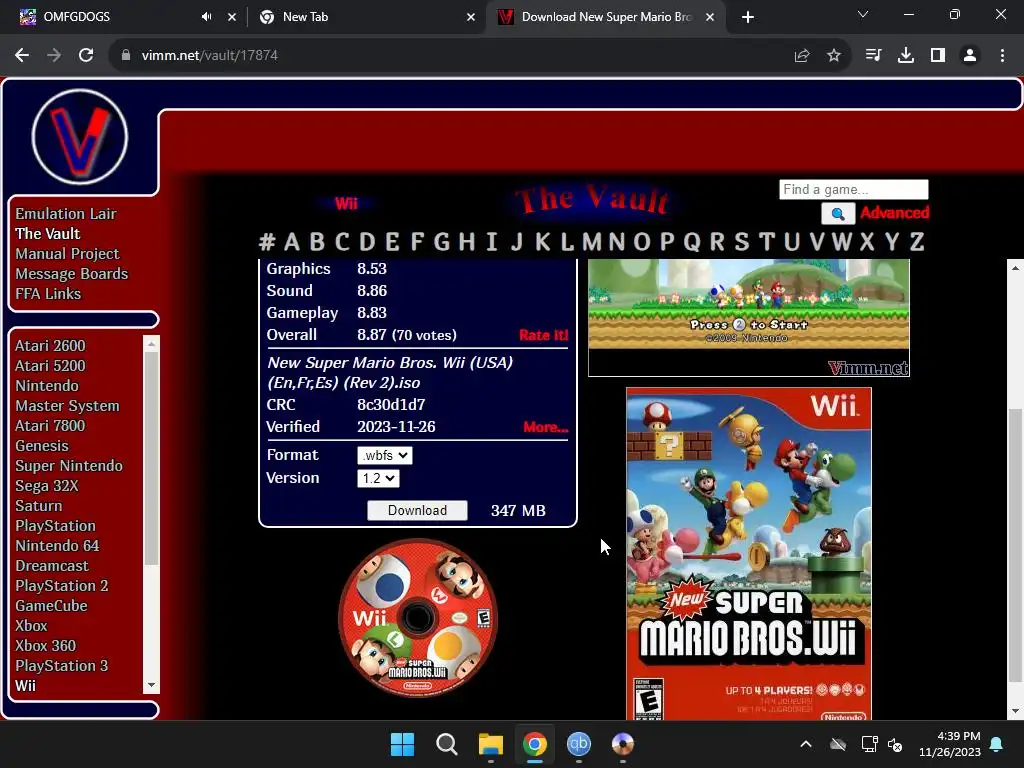The height and width of the screenshot is (768, 1024).
Task: Mute the OMFGDOGS tab audio icon
Action: (206, 17)
